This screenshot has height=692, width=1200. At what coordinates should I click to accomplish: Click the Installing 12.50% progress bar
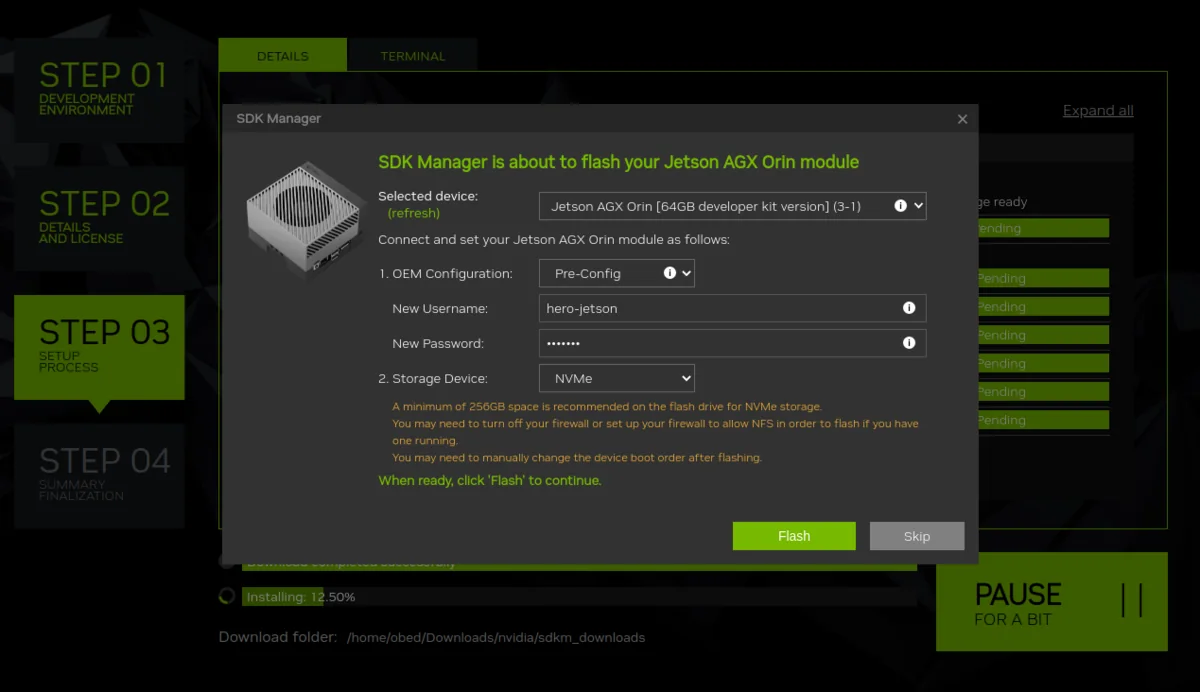point(579,597)
